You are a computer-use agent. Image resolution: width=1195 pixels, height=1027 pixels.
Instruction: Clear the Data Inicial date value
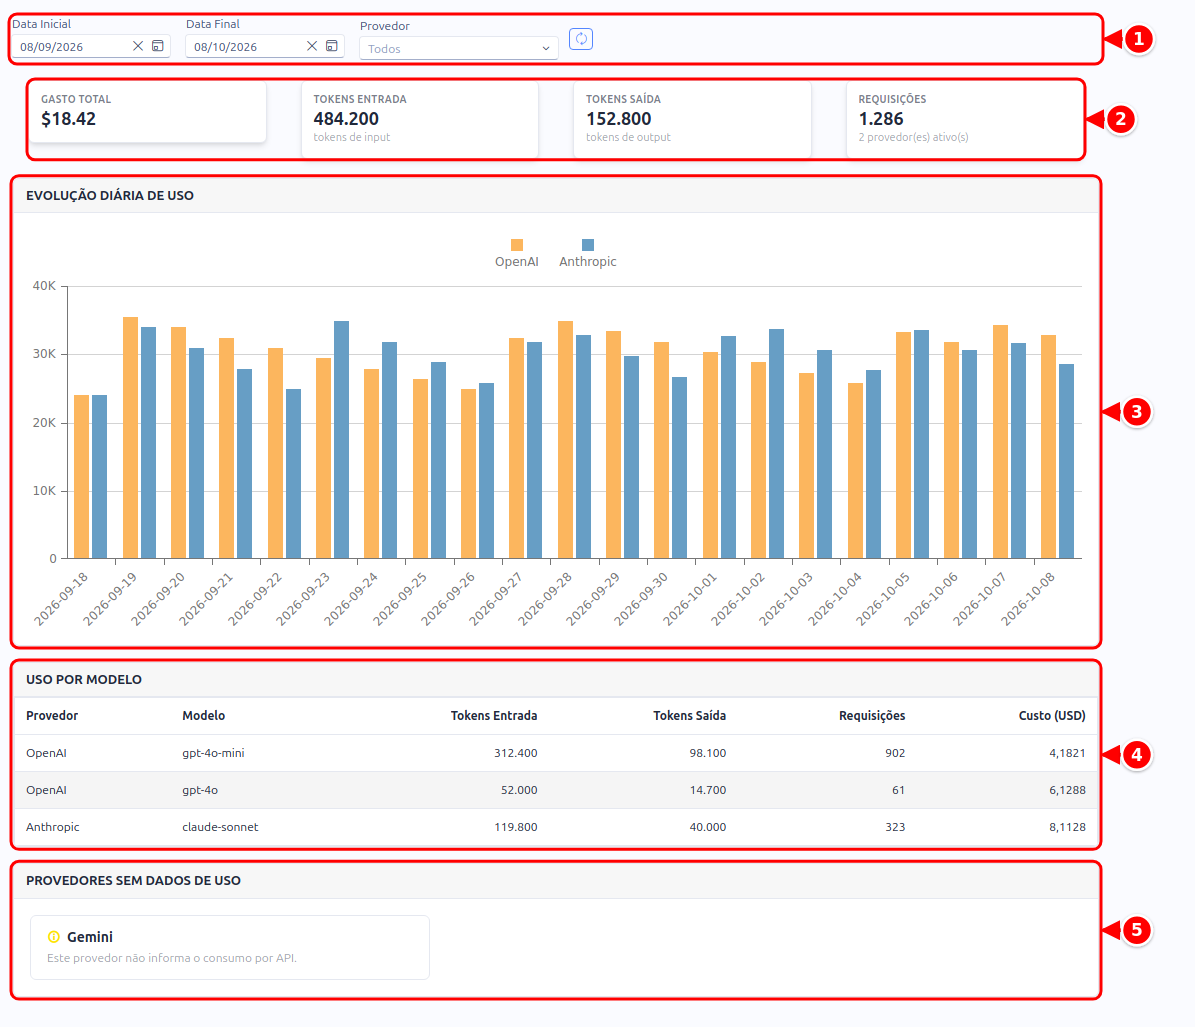[x=138, y=46]
